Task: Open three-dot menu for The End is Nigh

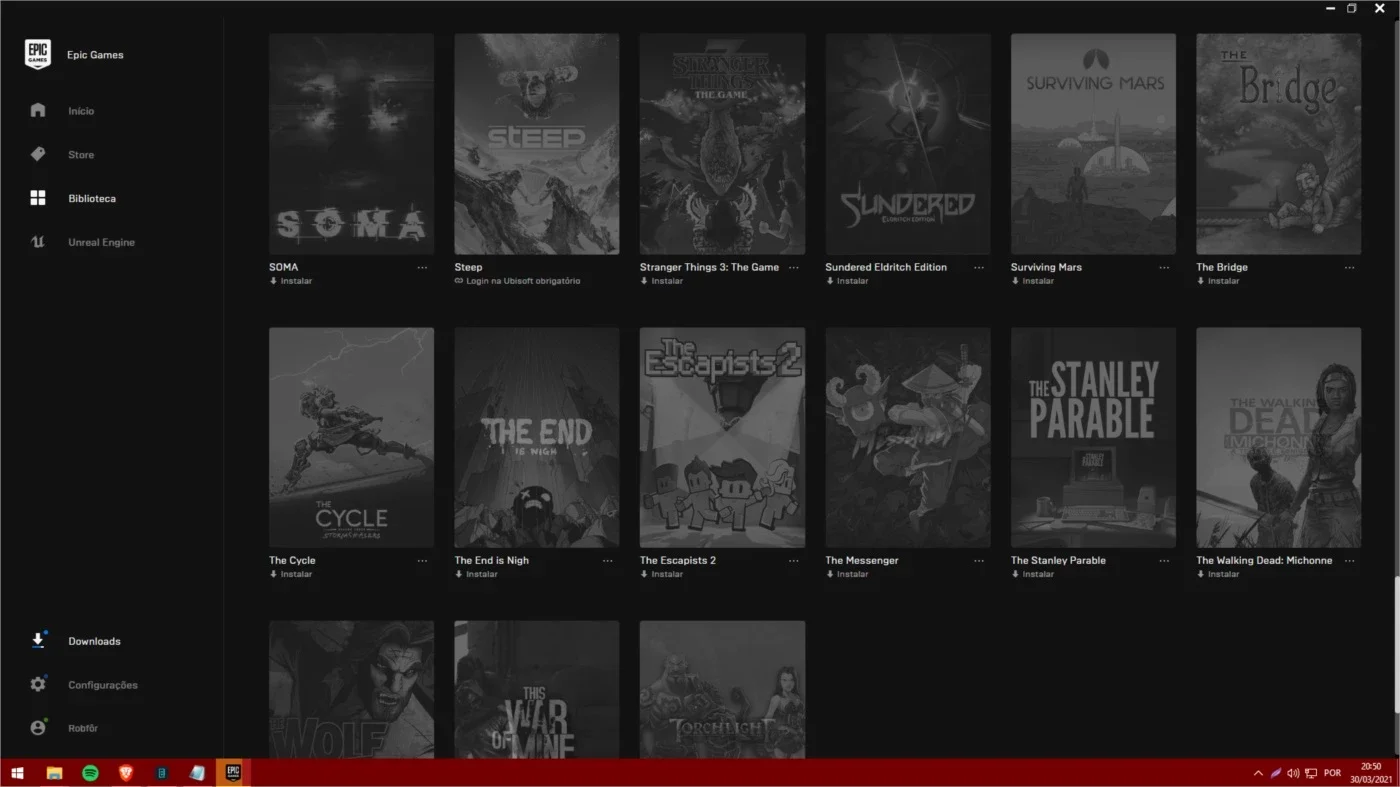Action: coord(608,560)
